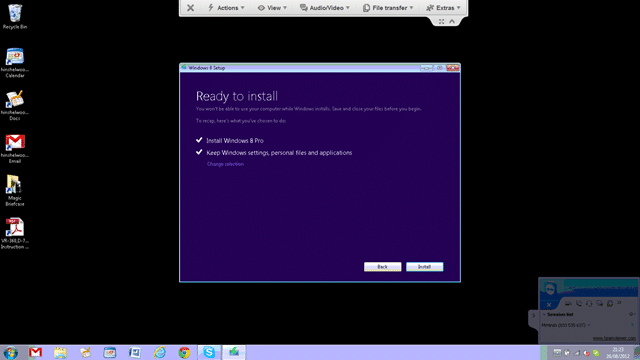Open the Actions menu in TeamViewer toolbar
Screen dimensions: 640x360
226,8
